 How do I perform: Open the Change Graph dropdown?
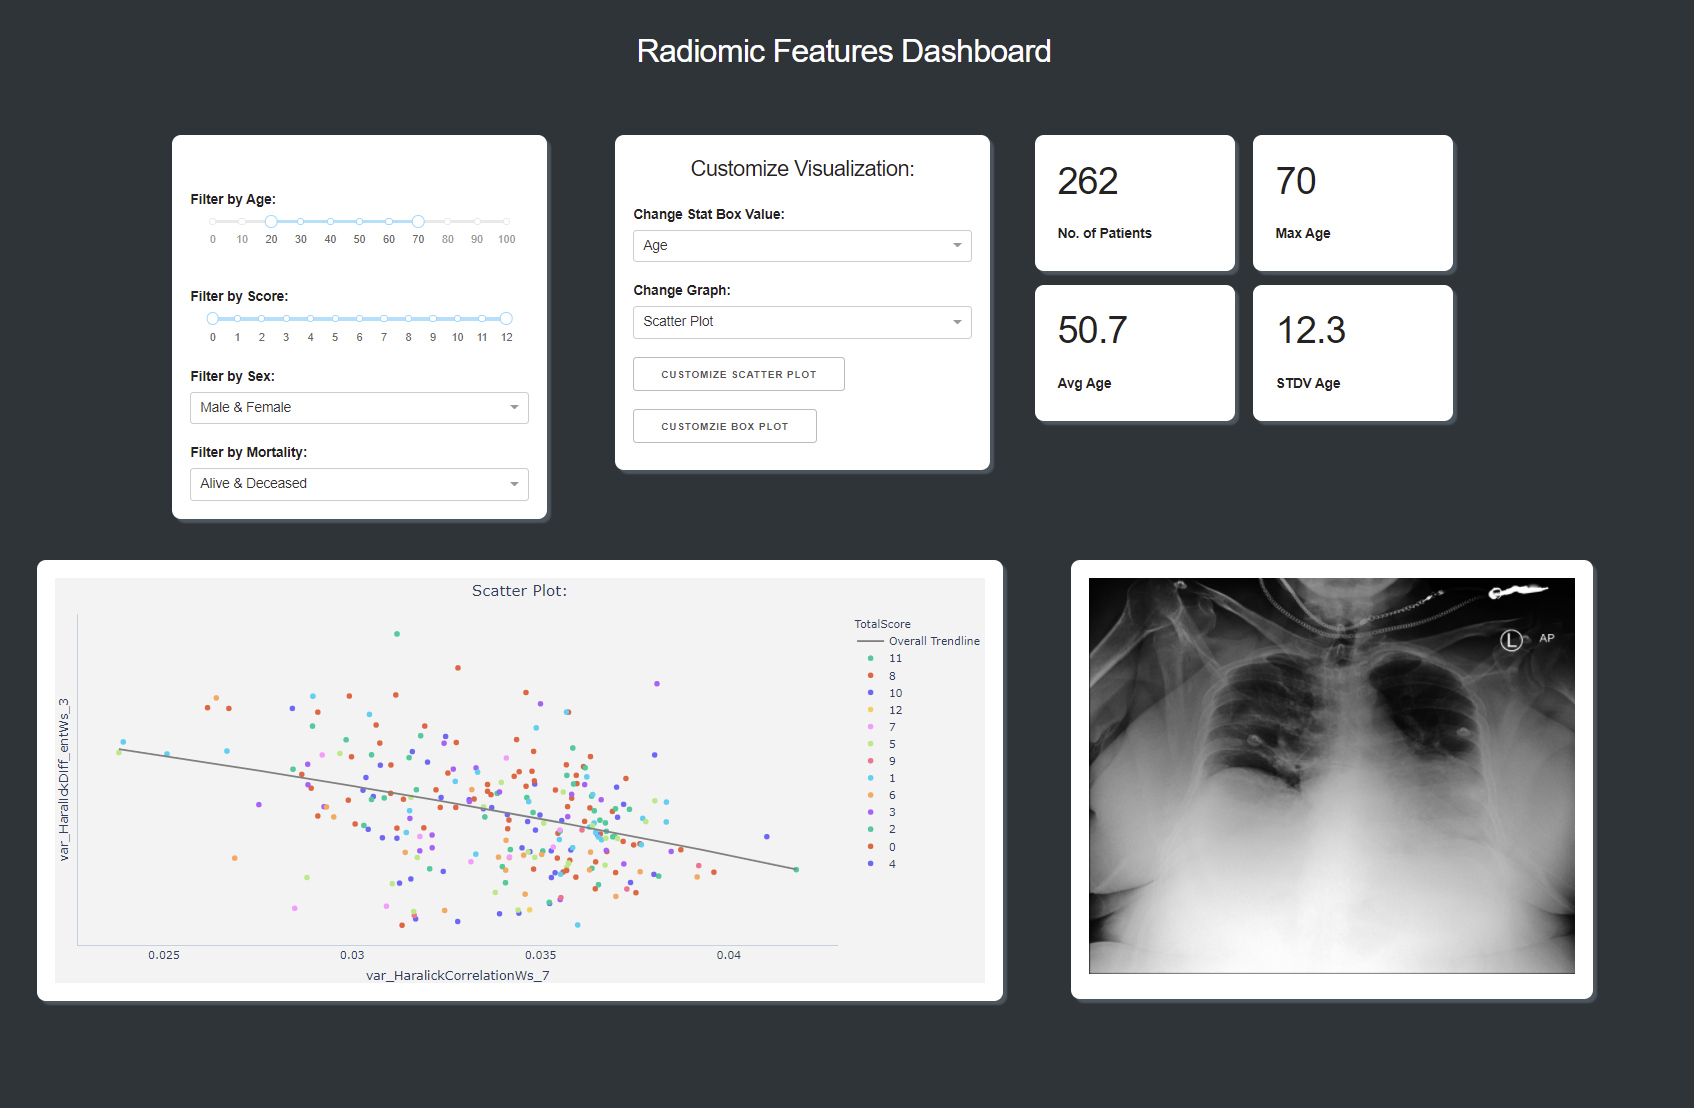tap(801, 322)
